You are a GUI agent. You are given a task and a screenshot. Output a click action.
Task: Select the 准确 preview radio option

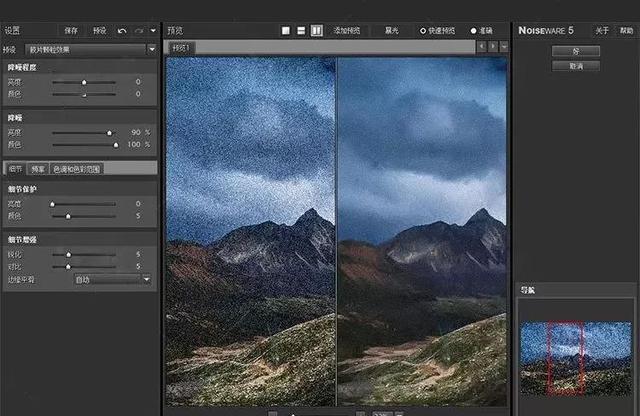coord(474,31)
